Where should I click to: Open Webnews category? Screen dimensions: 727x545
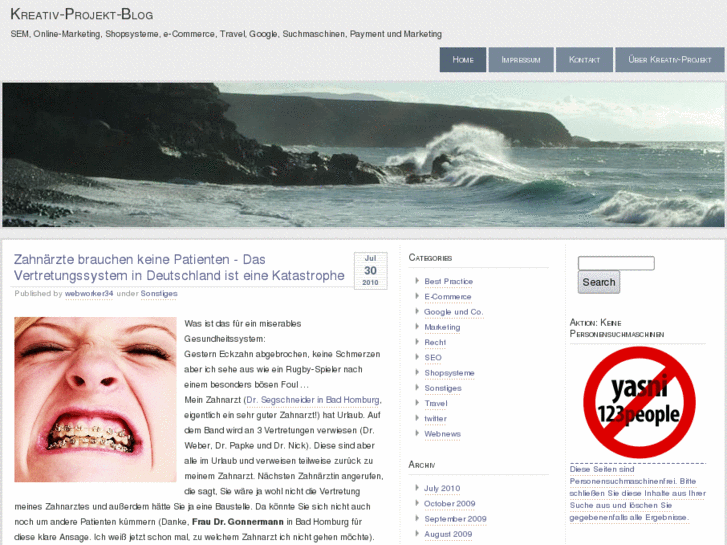pos(442,434)
